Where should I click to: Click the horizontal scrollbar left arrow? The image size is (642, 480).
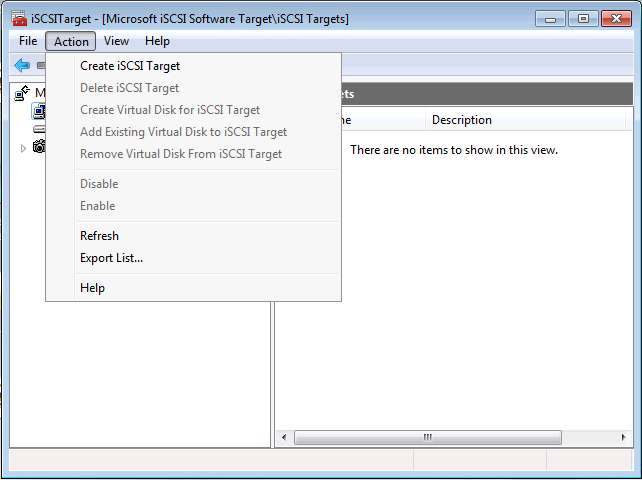(x=284, y=437)
